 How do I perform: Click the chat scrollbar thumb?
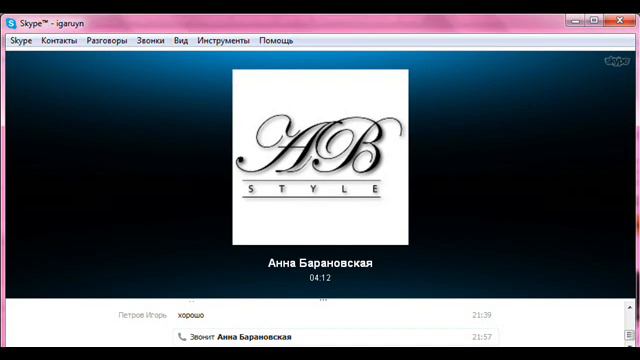point(629,335)
